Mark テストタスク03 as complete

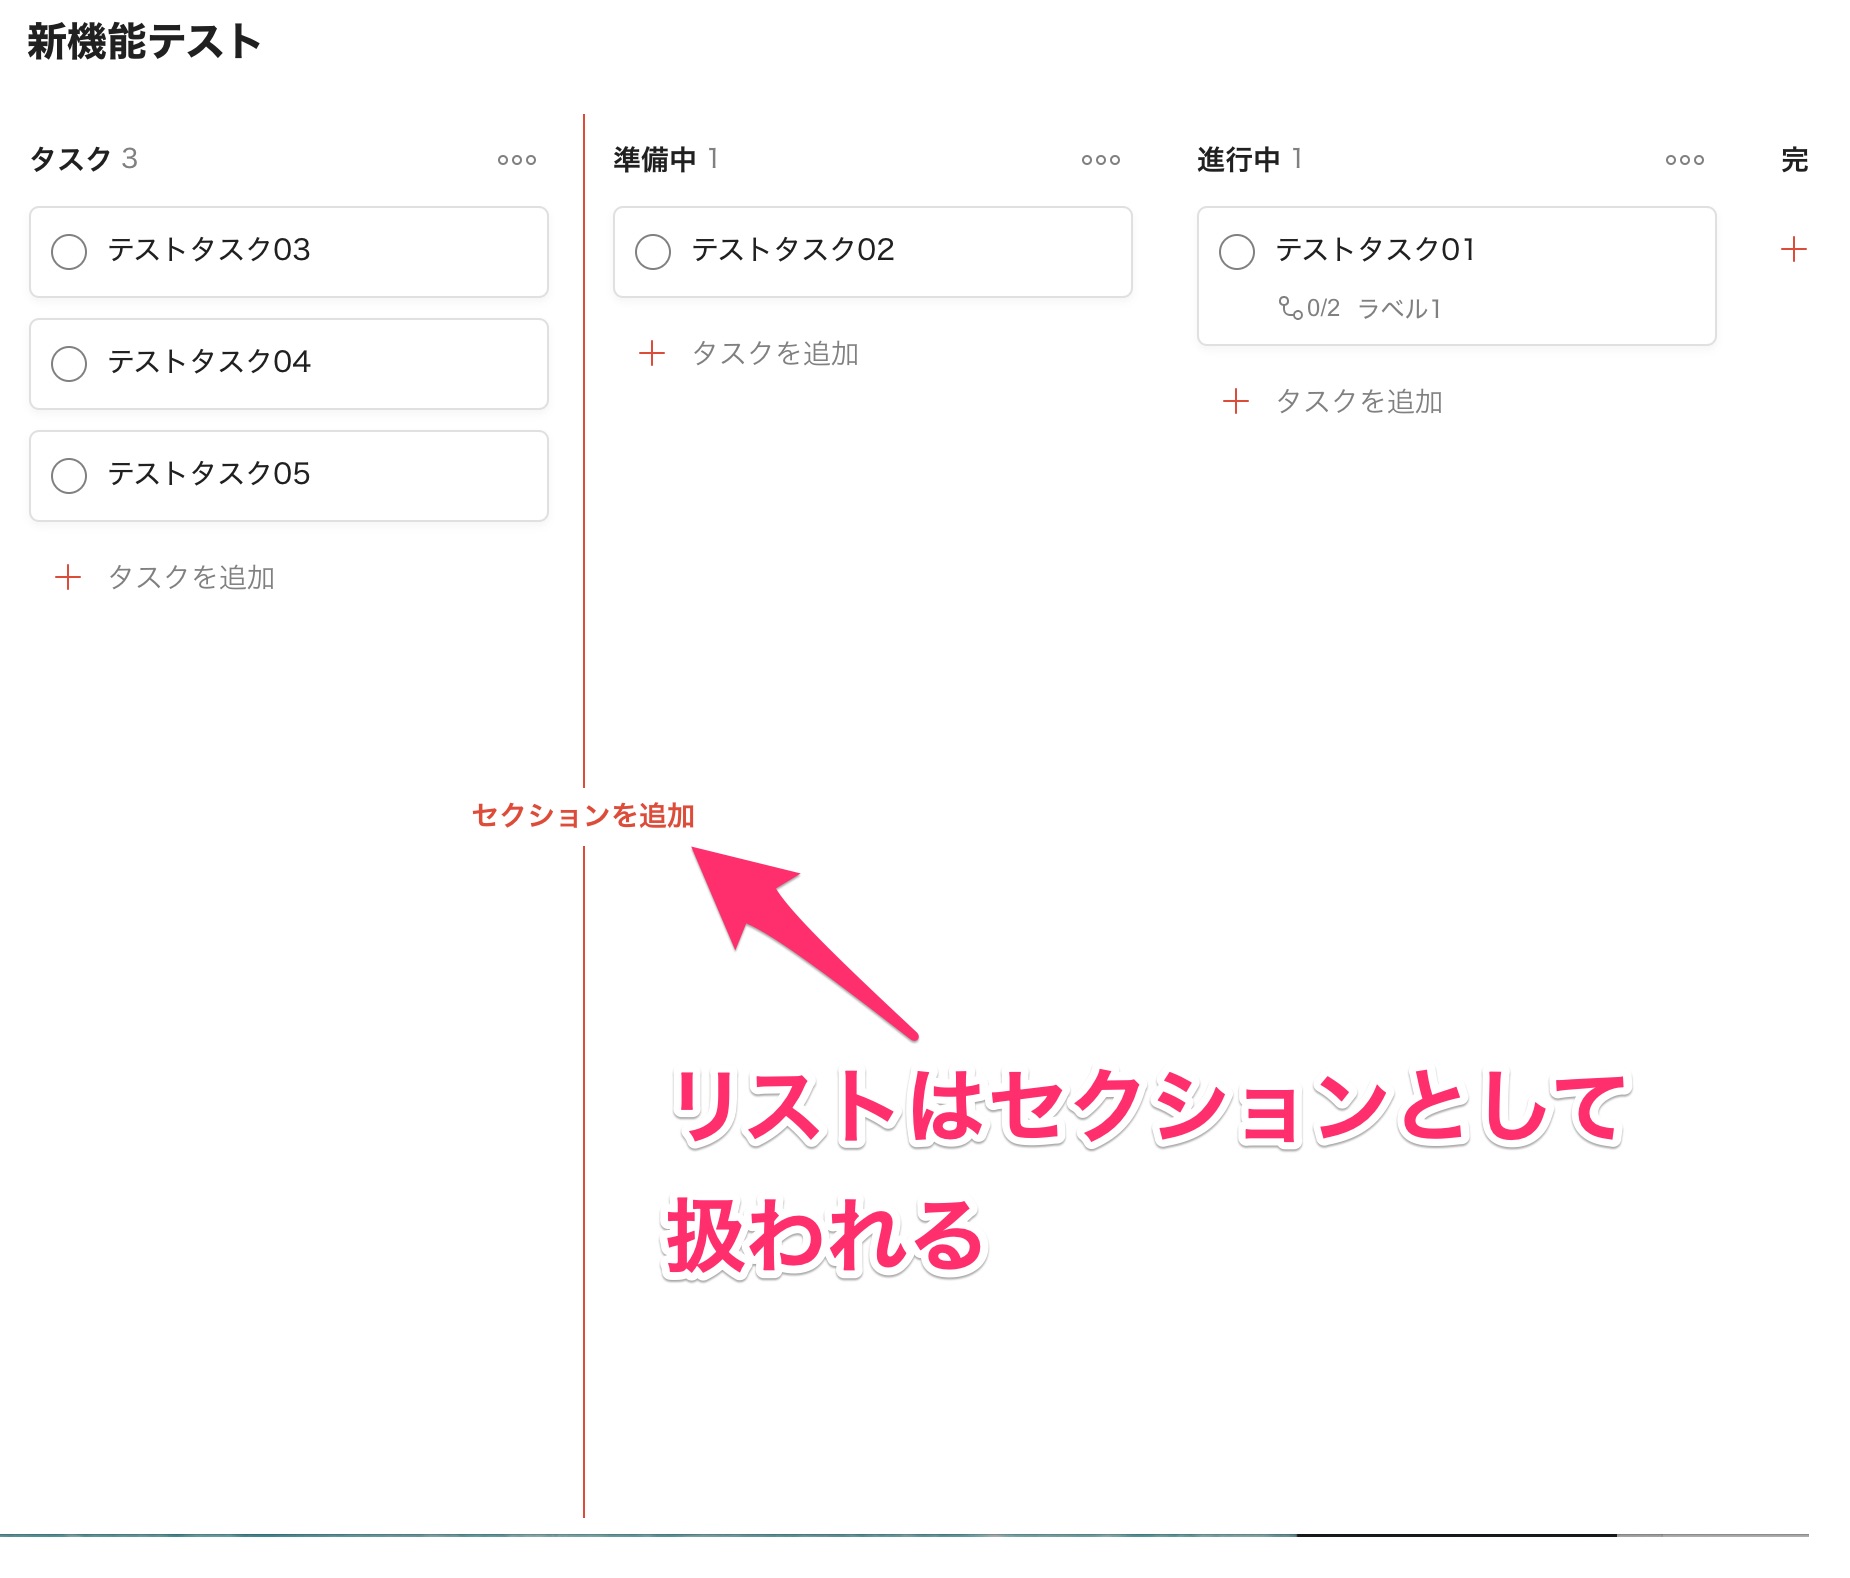[x=69, y=252]
